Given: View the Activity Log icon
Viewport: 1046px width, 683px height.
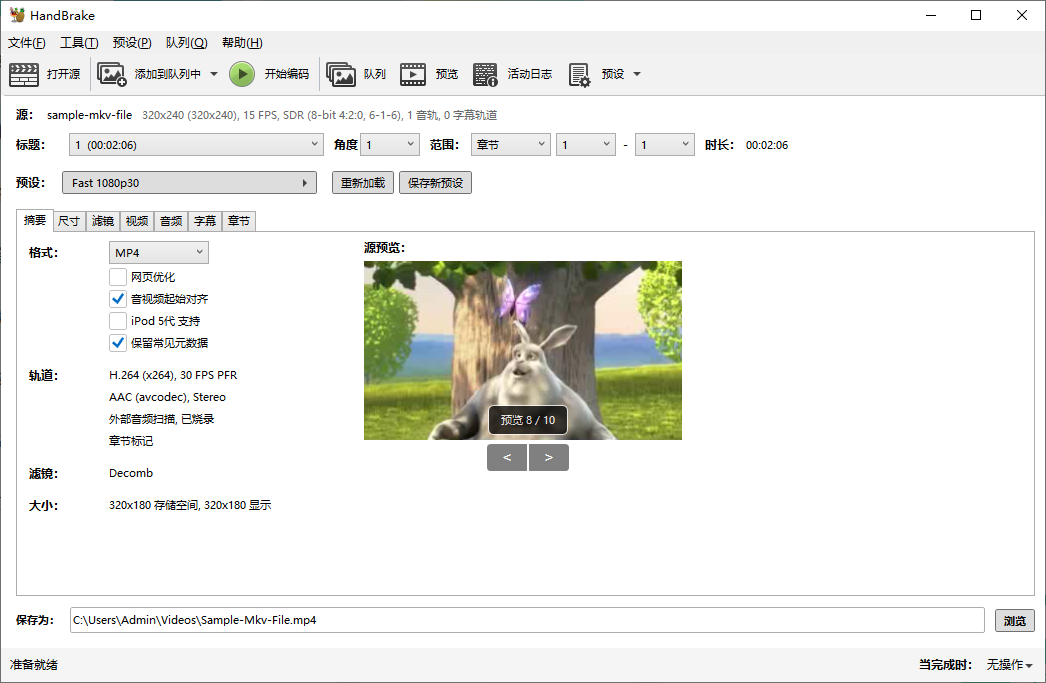Looking at the screenshot, I should [485, 73].
